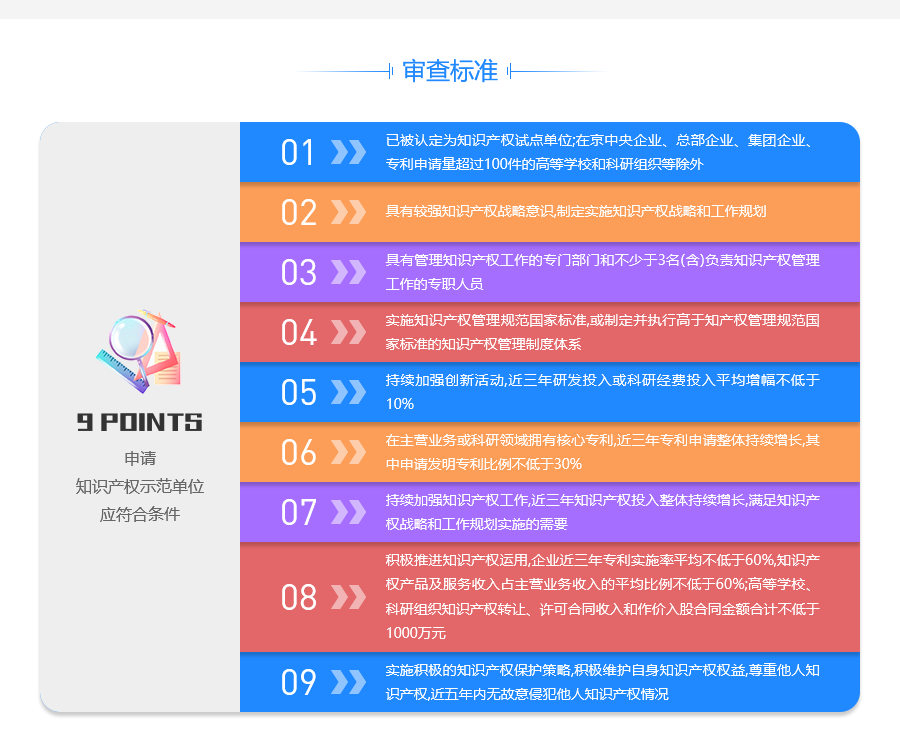
Task: Click the chevron arrows next to number 08
Action: (x=348, y=597)
